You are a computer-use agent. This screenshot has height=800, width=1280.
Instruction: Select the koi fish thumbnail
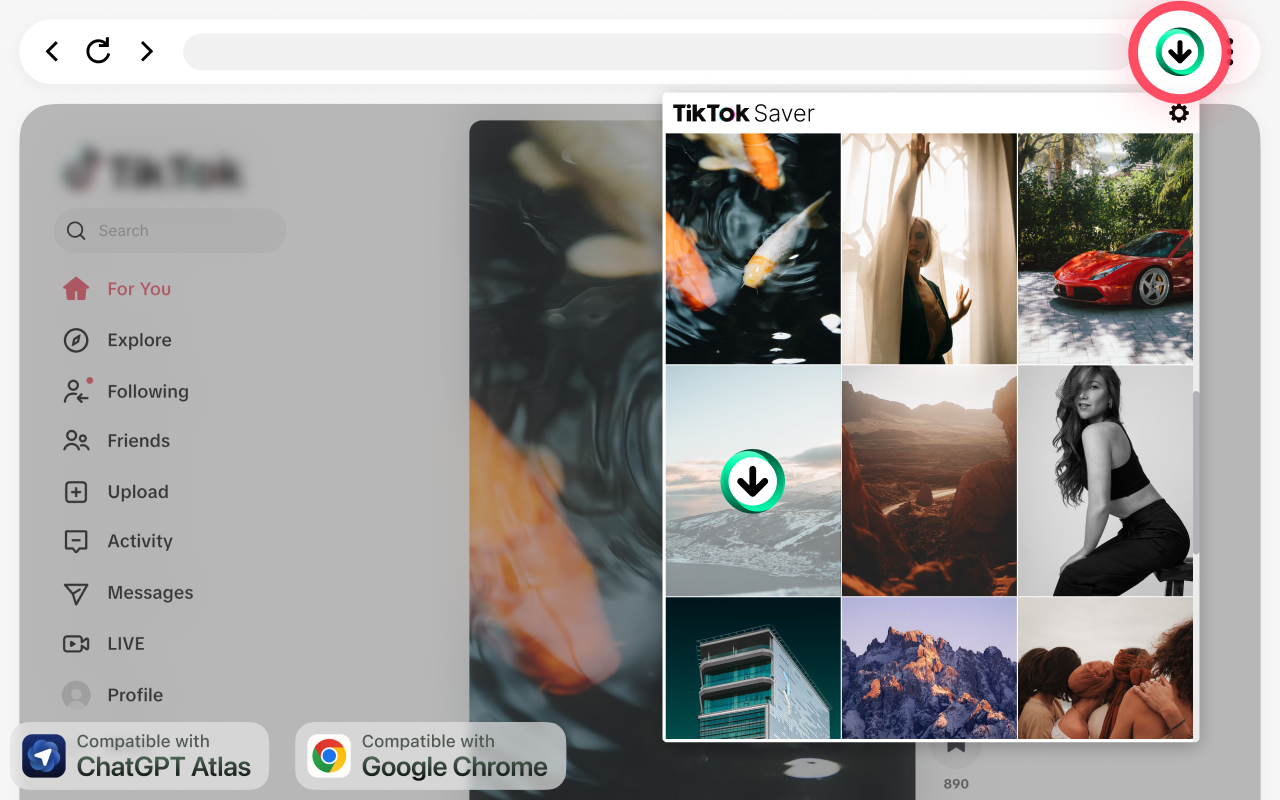753,249
